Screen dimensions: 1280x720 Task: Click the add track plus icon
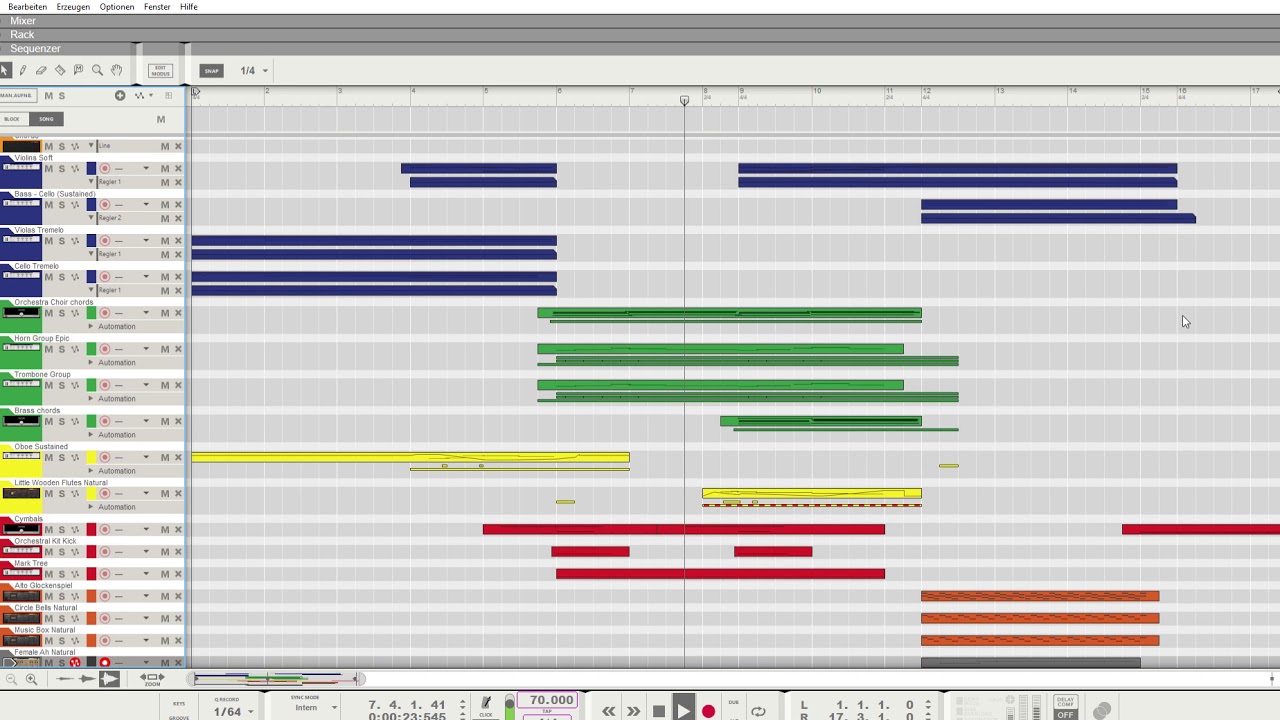pyautogui.click(x=120, y=96)
